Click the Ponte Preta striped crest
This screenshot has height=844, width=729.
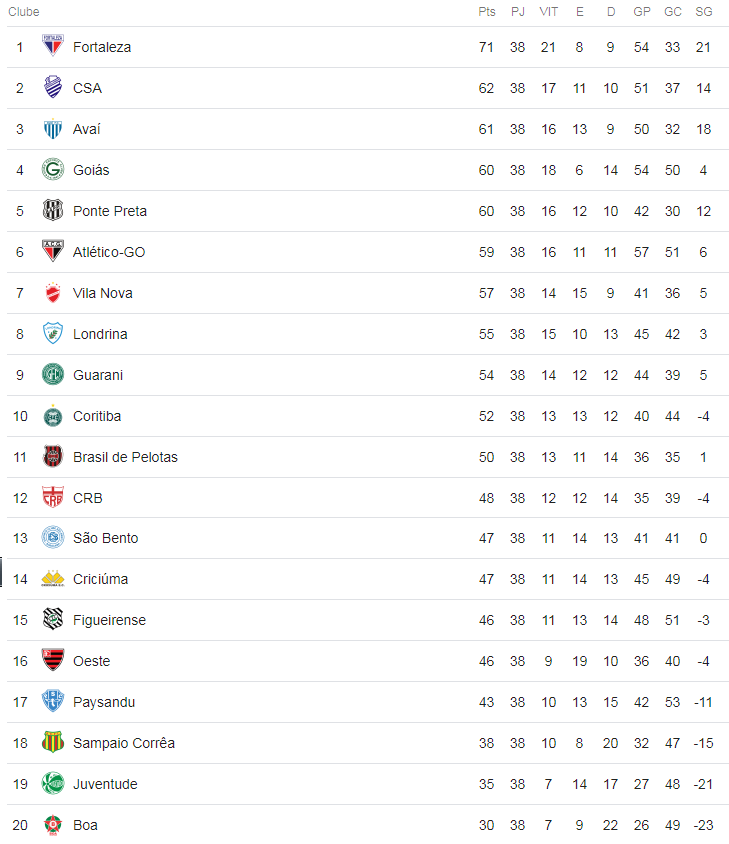pyautogui.click(x=53, y=210)
